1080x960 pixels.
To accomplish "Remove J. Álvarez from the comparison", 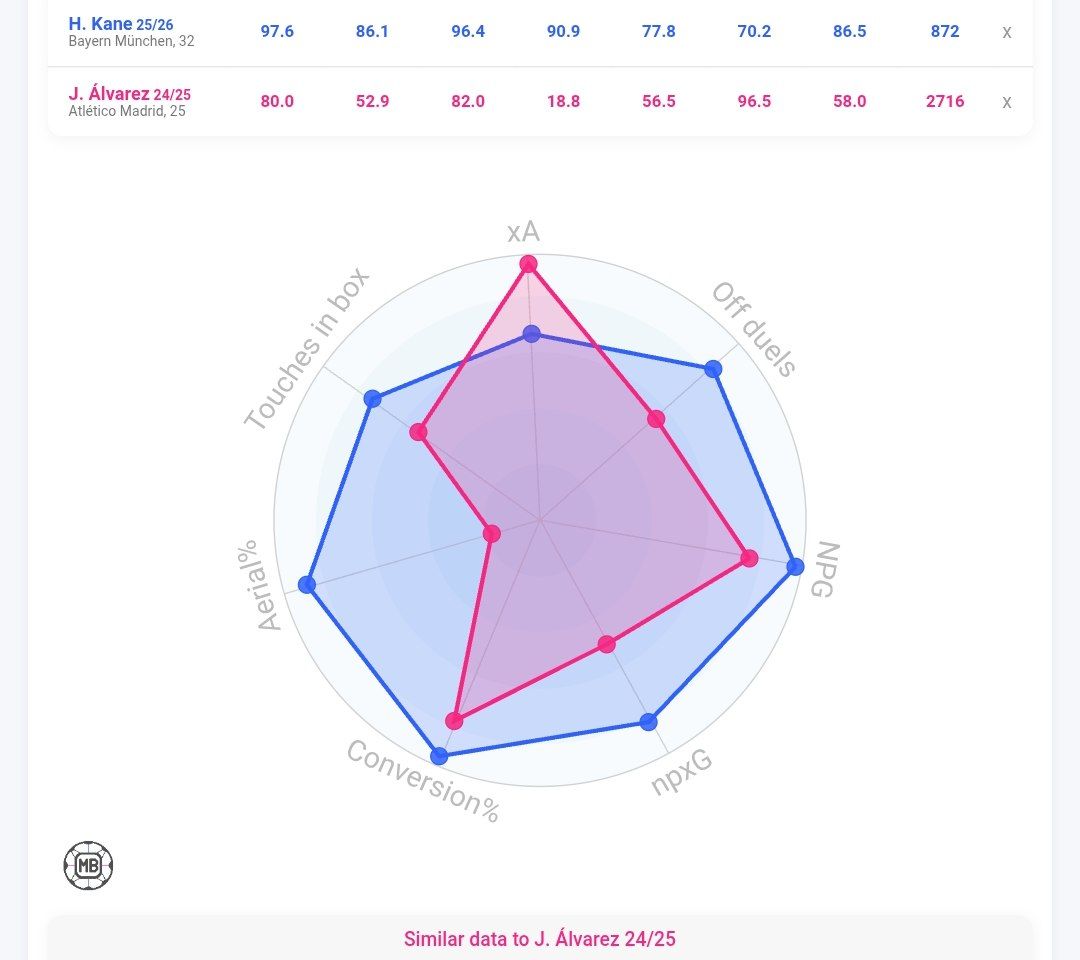I will click(1006, 102).
